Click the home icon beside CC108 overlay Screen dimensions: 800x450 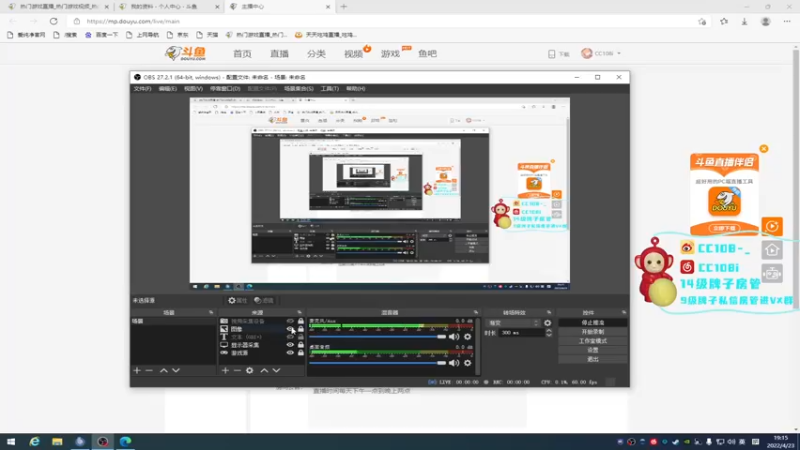coord(772,250)
